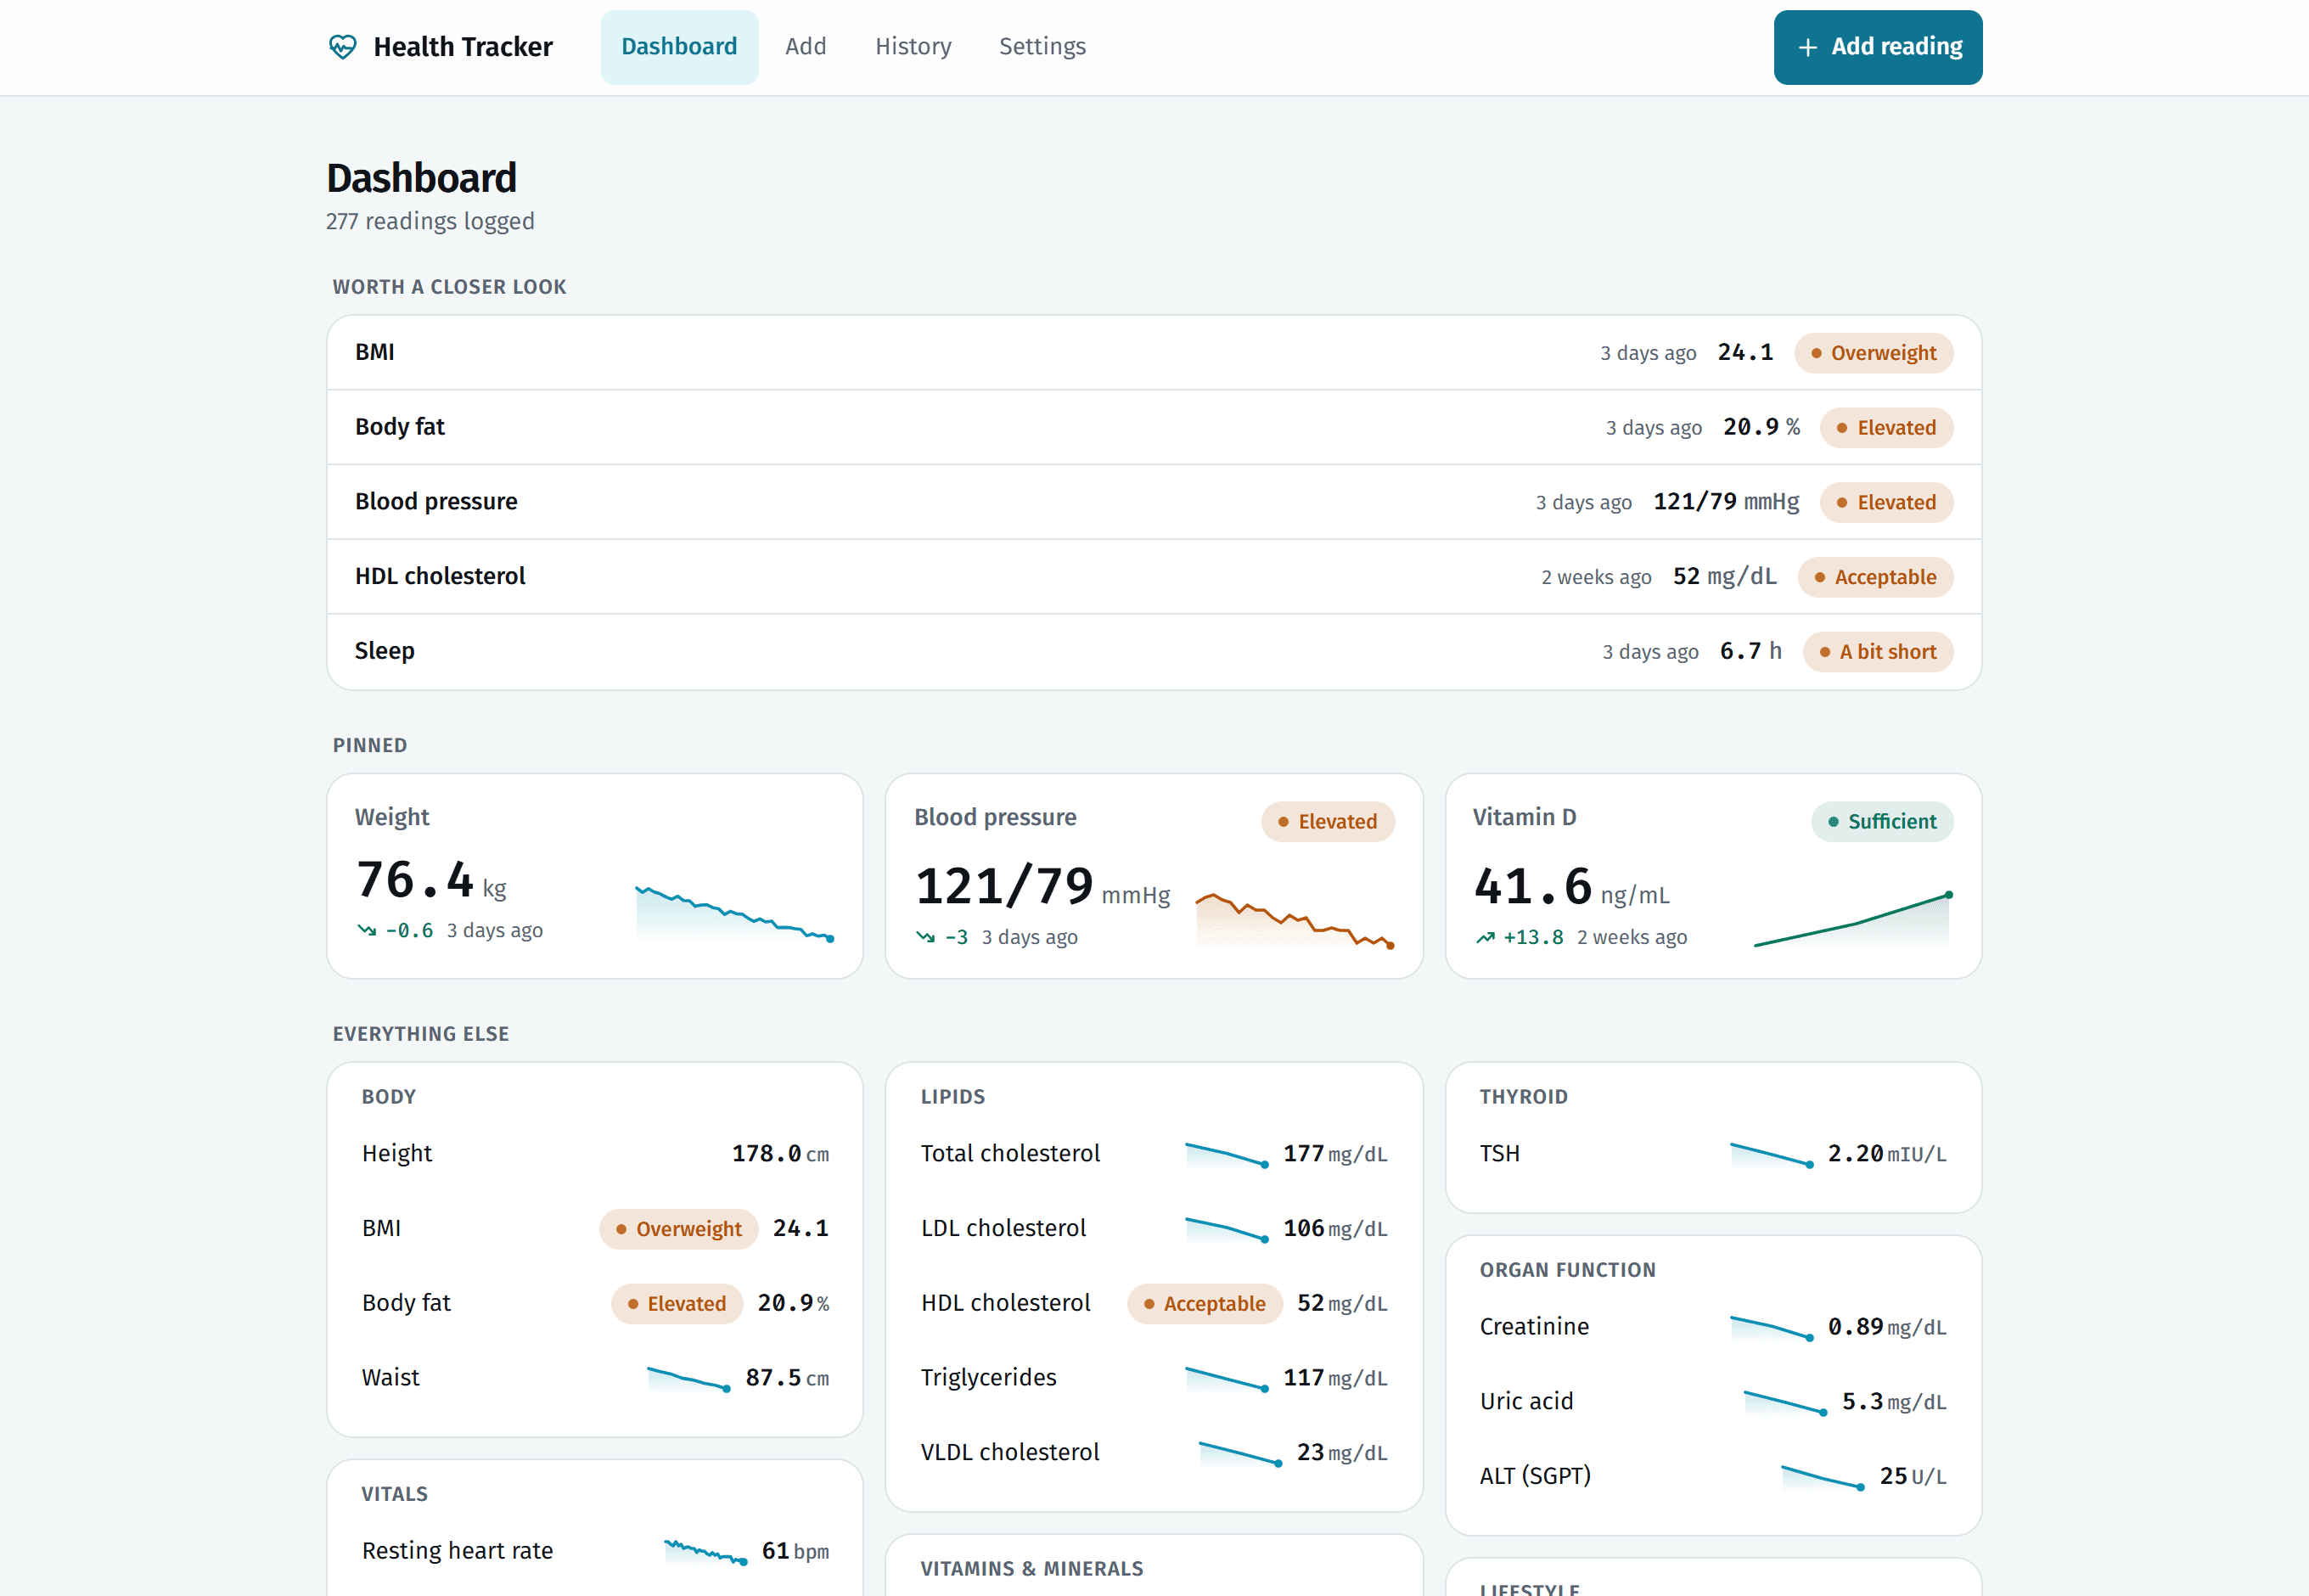Image resolution: width=2309 pixels, height=1596 pixels.
Task: Click the Add reading button
Action: coord(1877,47)
